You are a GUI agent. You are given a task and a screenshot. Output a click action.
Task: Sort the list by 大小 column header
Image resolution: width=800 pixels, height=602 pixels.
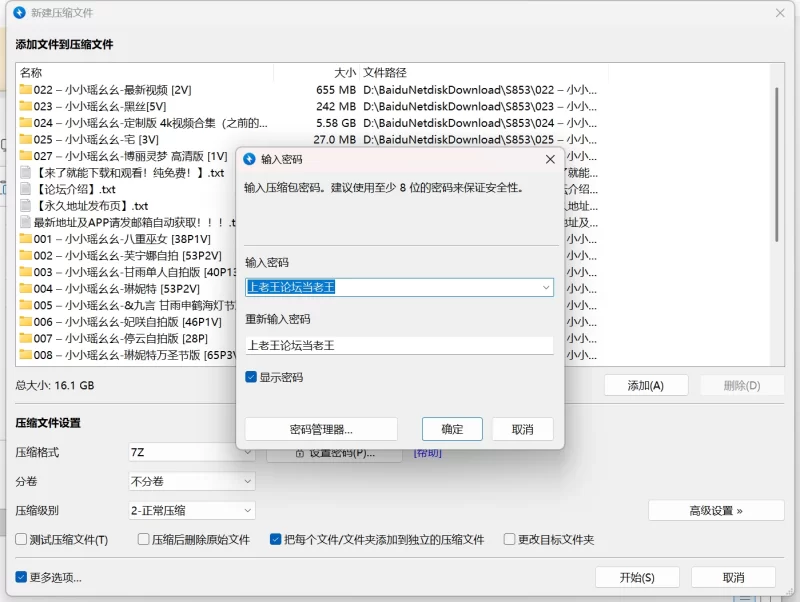[344, 73]
